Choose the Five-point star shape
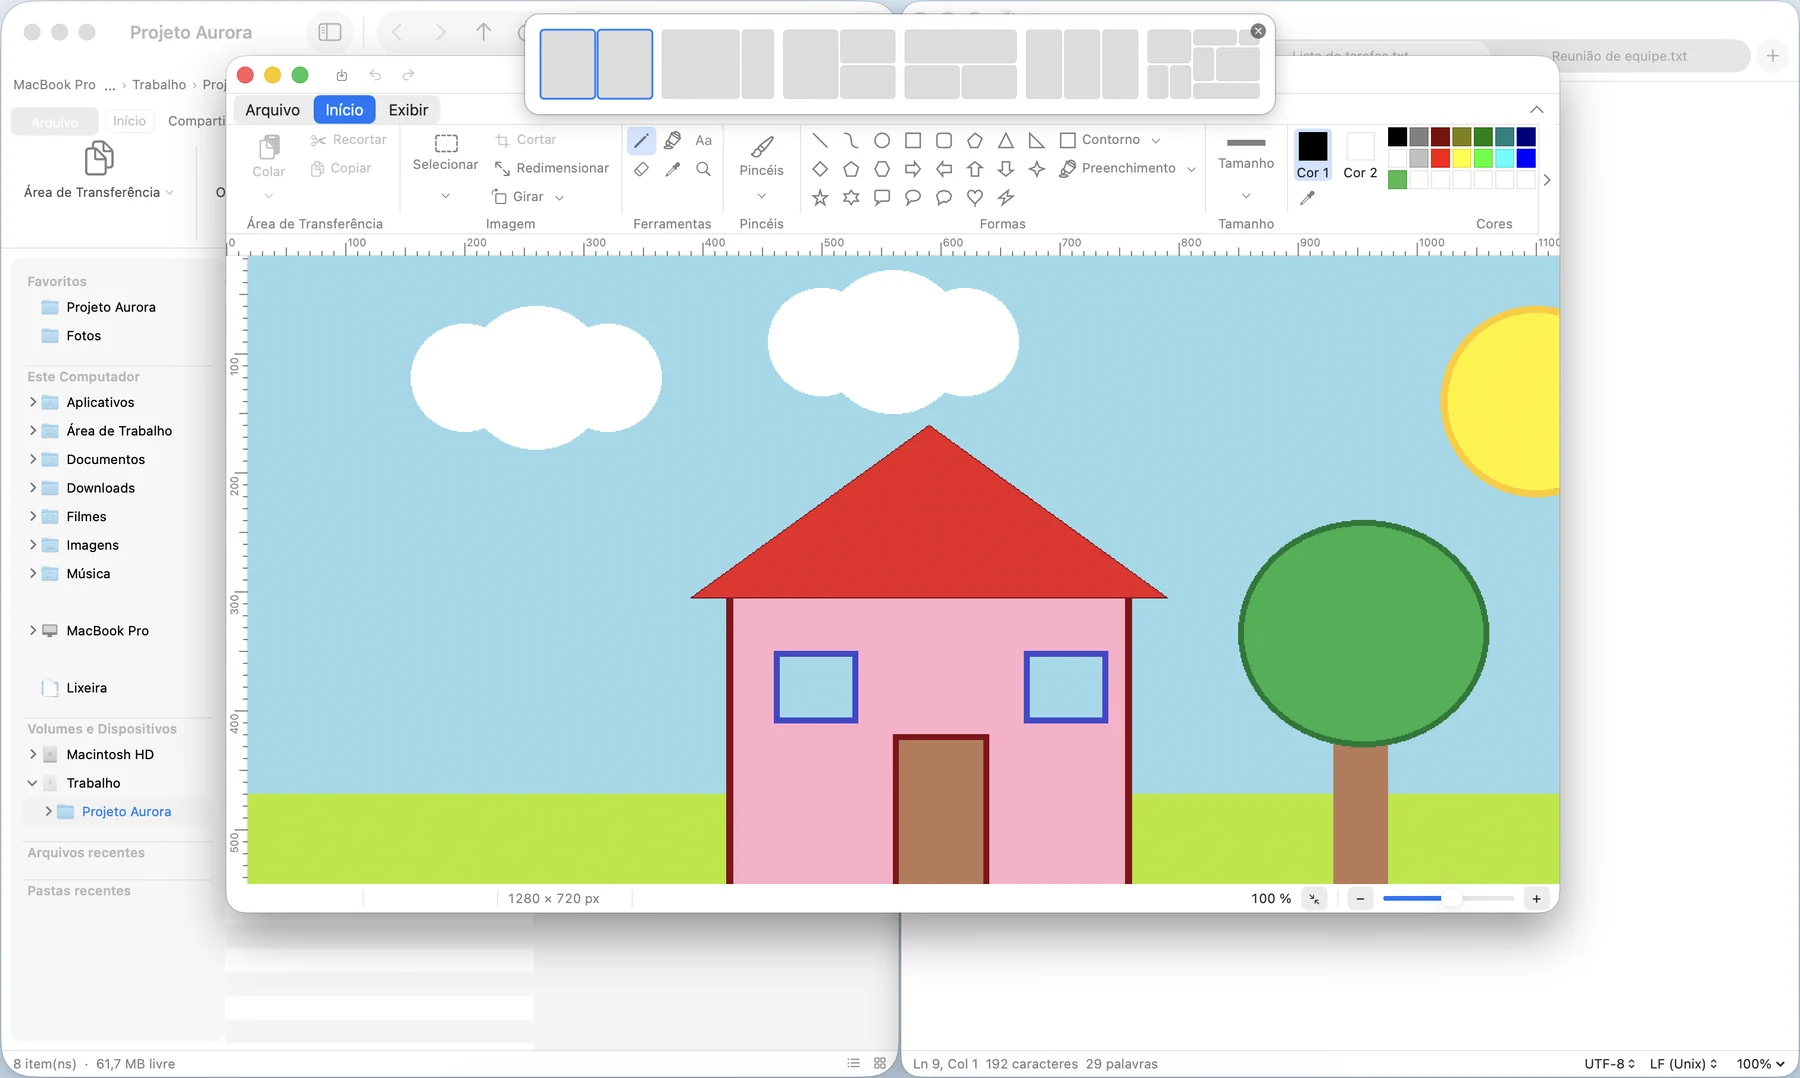The height and width of the screenshot is (1078, 1800). [x=820, y=198]
